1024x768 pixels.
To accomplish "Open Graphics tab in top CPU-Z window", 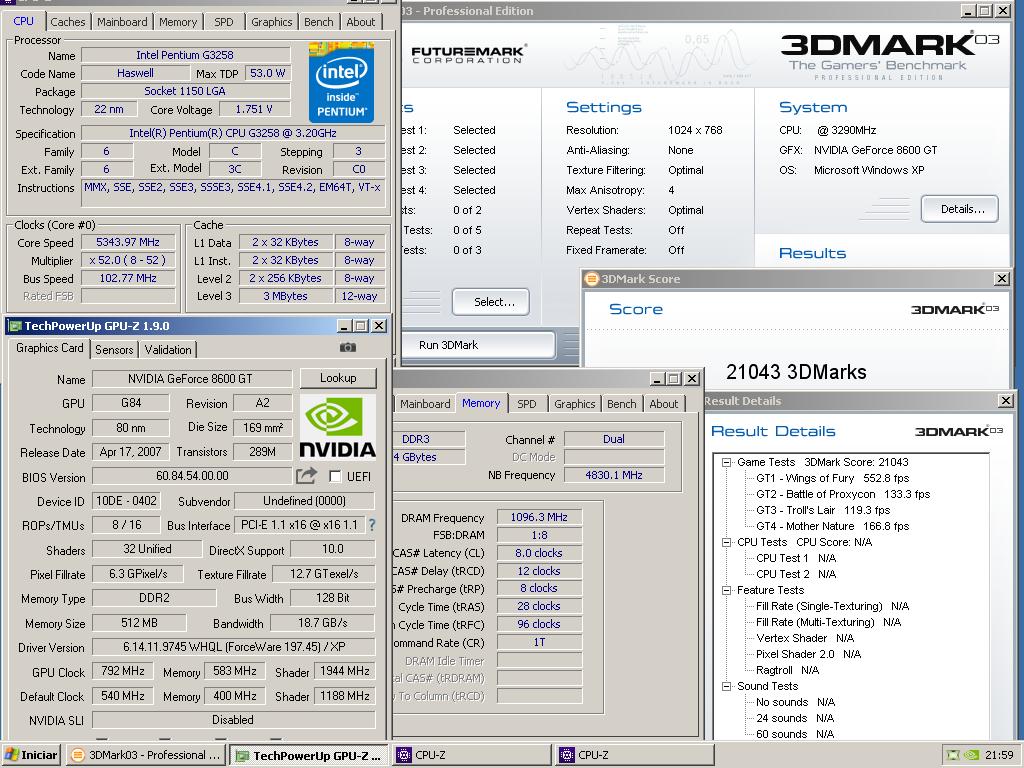I will pos(272,22).
